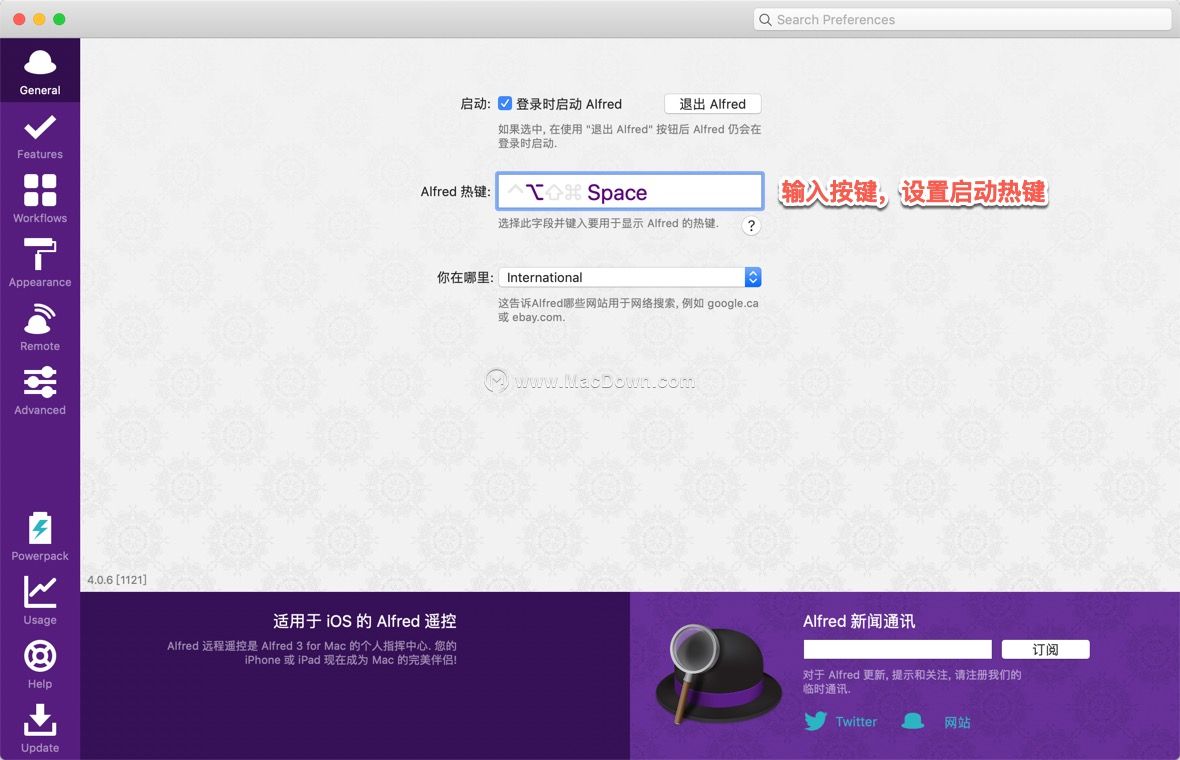Screen dimensions: 1180x760
Task: Click the version text 4.0.6 [1121]
Action: 117,579
